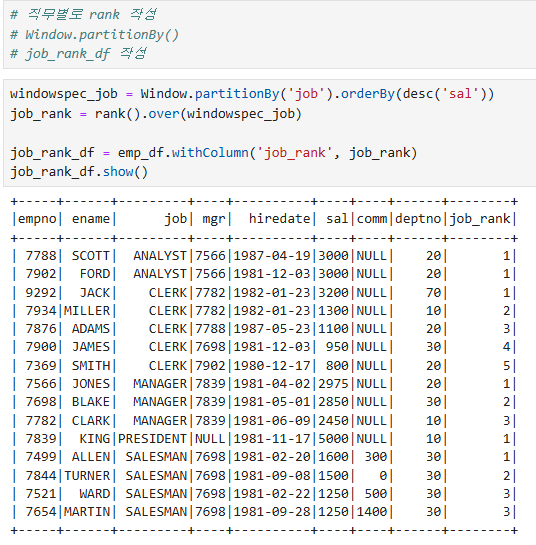The width and height of the screenshot is (536, 545).
Task: Click the name BLAKE in table
Action: tap(91, 402)
